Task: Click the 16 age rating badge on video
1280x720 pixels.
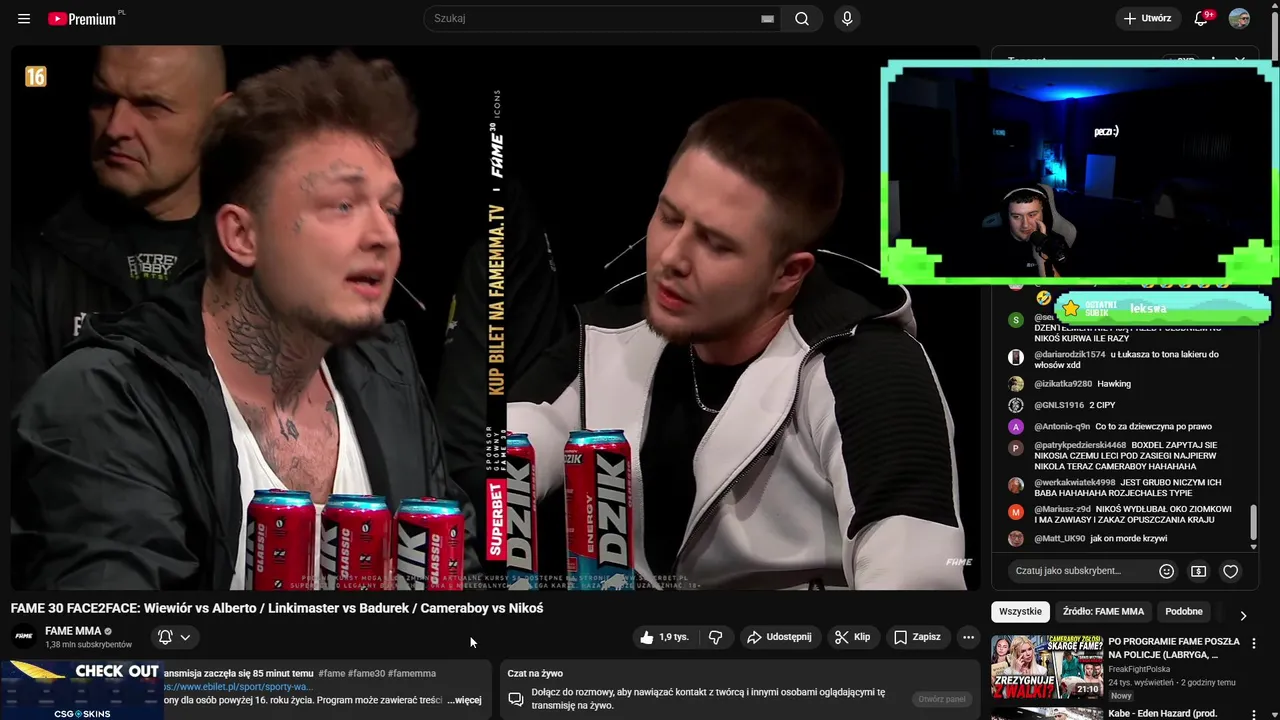Action: click(x=36, y=77)
